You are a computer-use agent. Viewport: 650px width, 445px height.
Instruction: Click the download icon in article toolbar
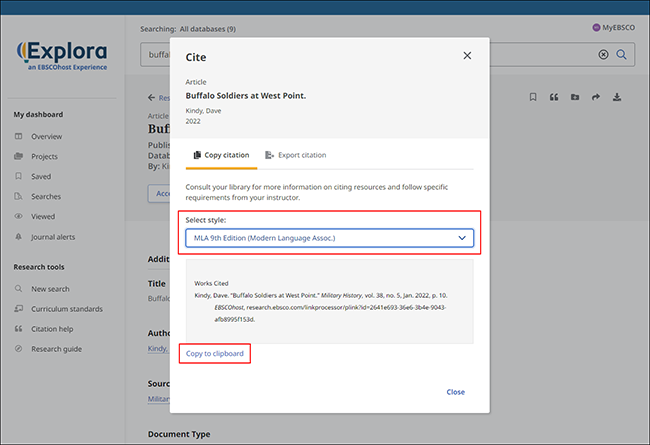[x=617, y=97]
